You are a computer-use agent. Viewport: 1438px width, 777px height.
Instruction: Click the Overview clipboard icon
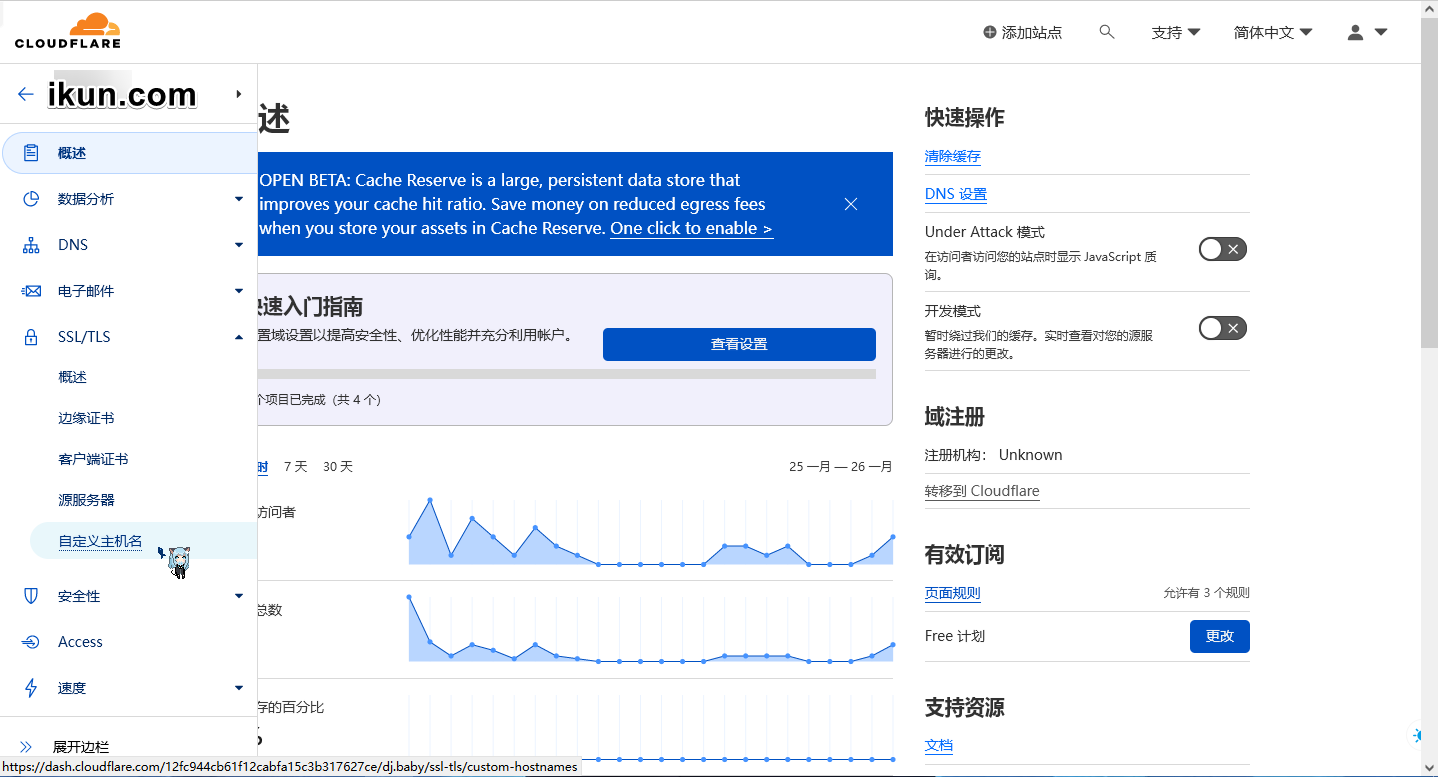tap(31, 153)
